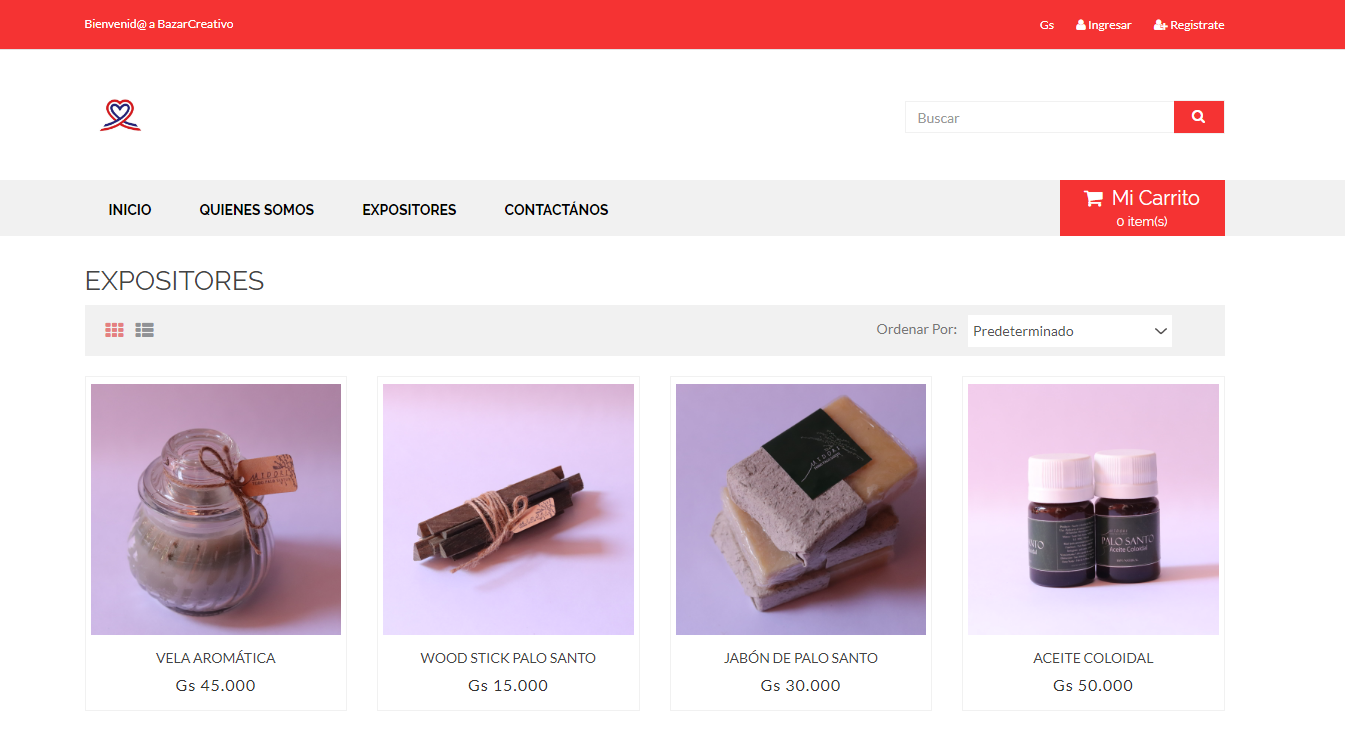
Task: Open the Vela Aromática product image
Action: click(x=216, y=509)
